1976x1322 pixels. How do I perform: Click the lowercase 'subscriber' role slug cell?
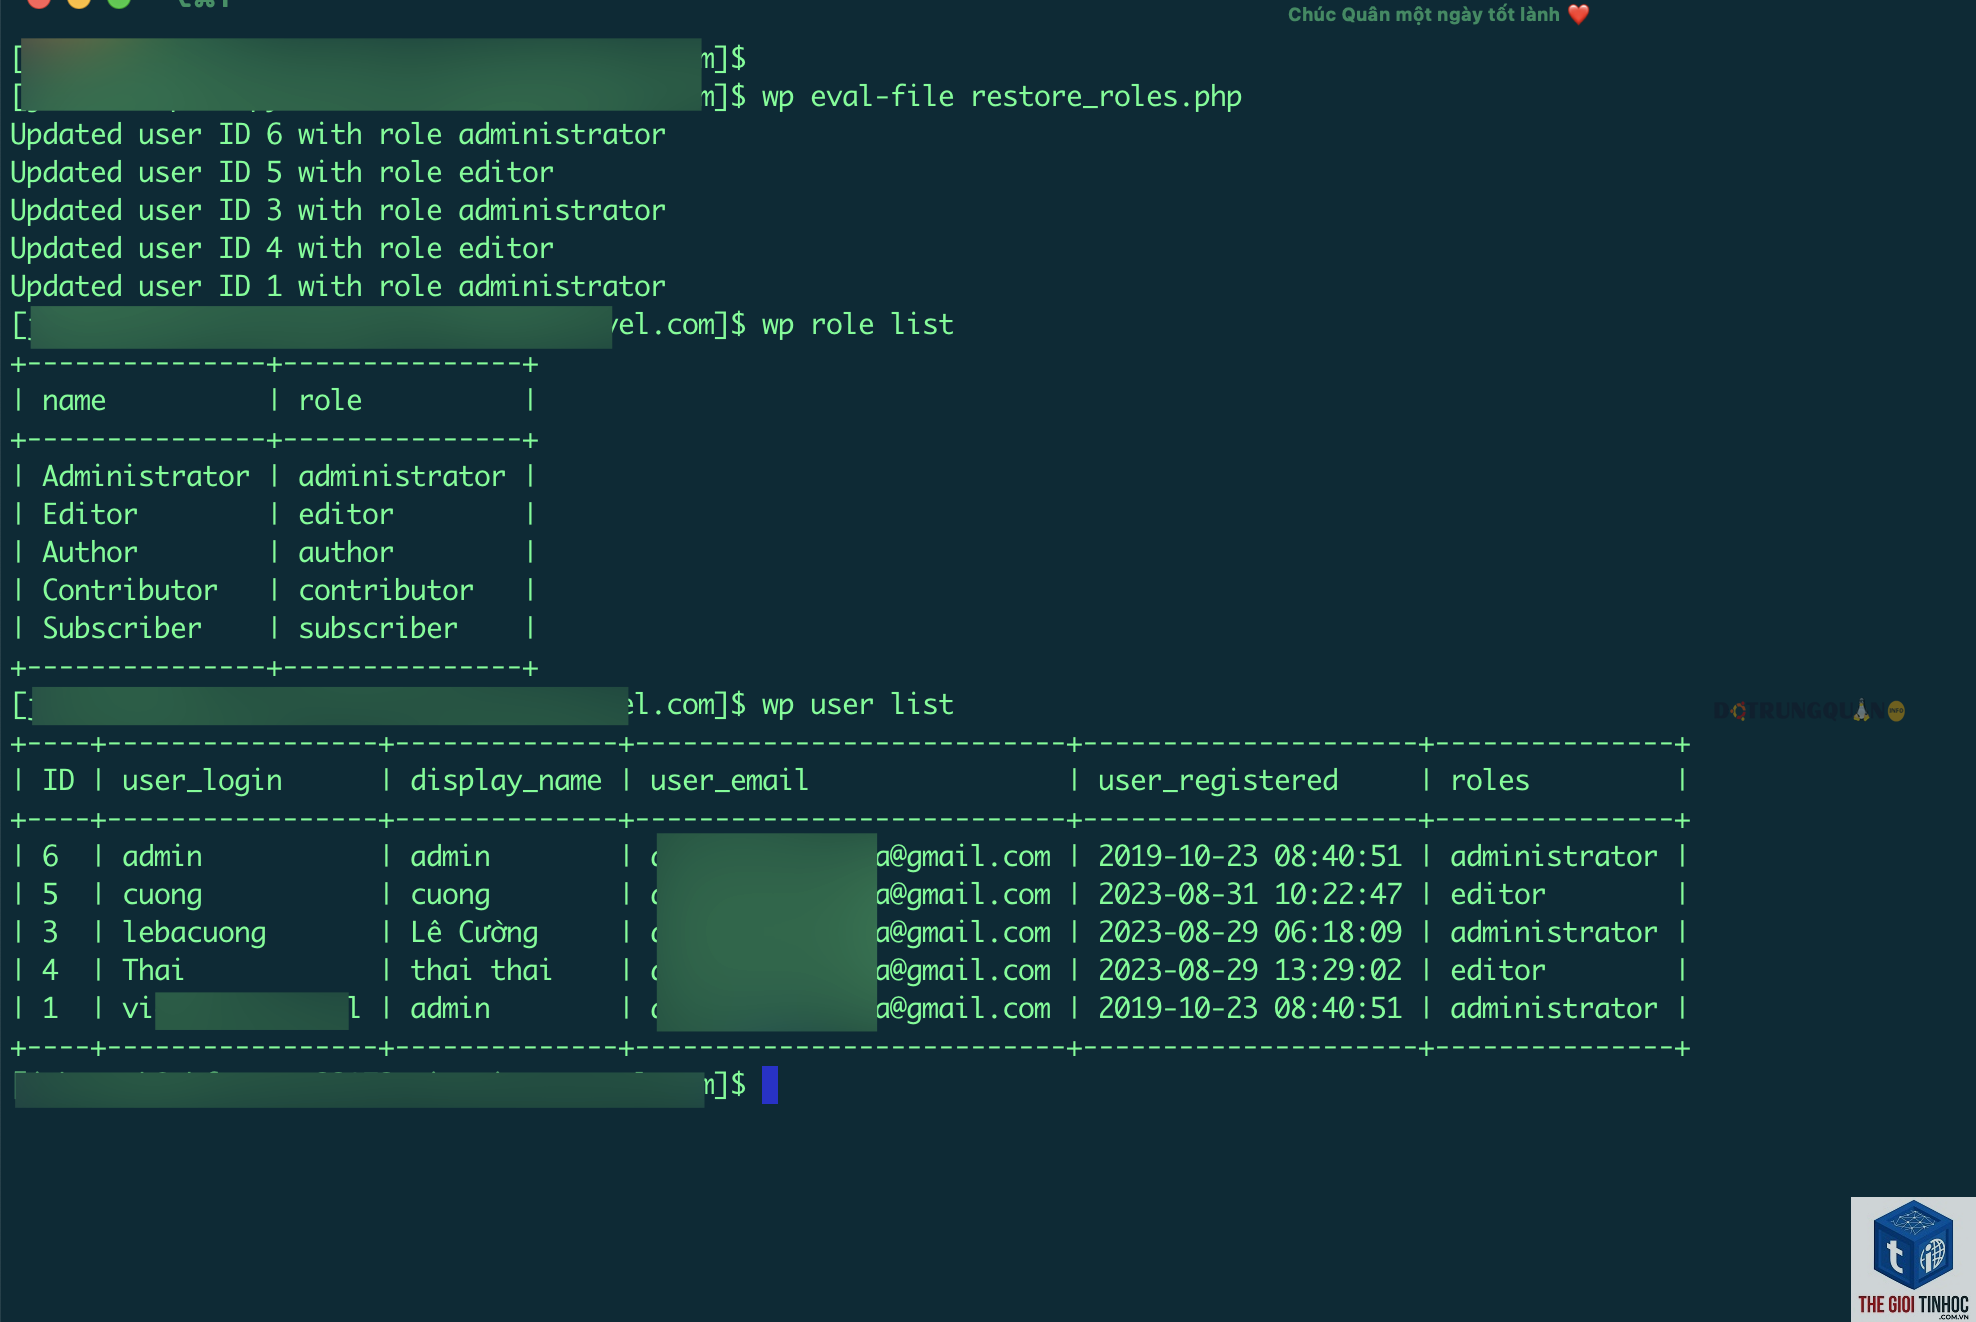coord(378,628)
